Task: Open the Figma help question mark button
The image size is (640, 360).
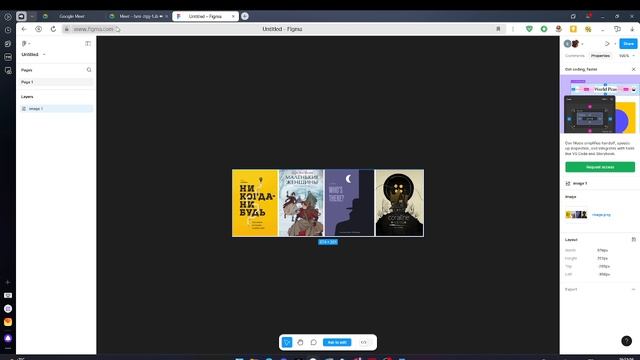Action: [x=627, y=341]
